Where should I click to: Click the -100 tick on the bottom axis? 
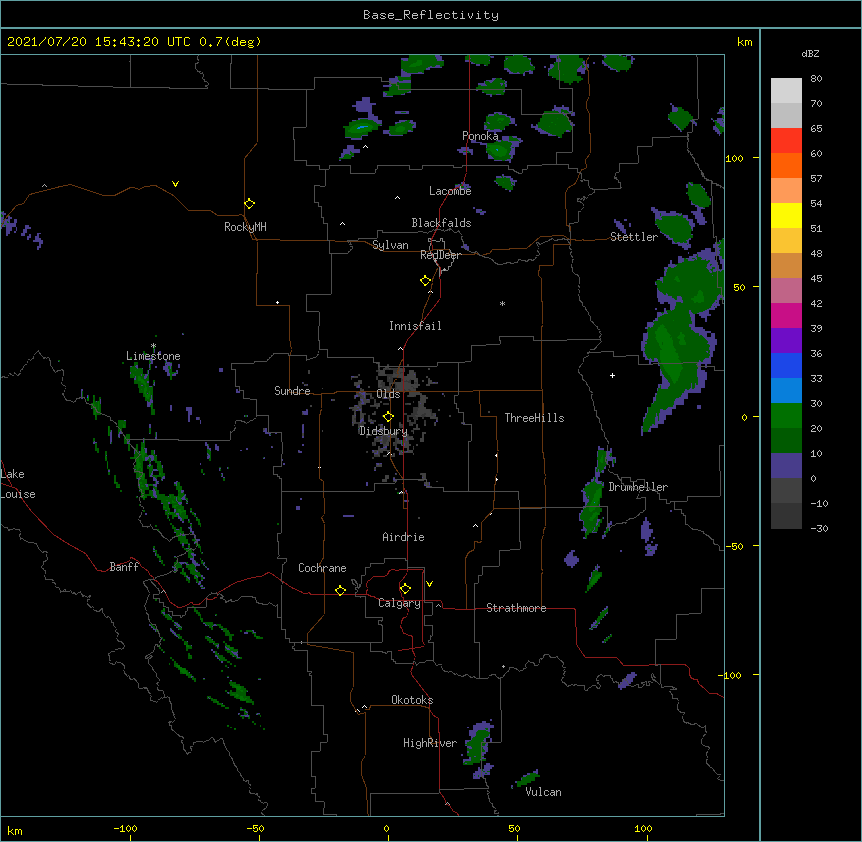click(x=125, y=828)
